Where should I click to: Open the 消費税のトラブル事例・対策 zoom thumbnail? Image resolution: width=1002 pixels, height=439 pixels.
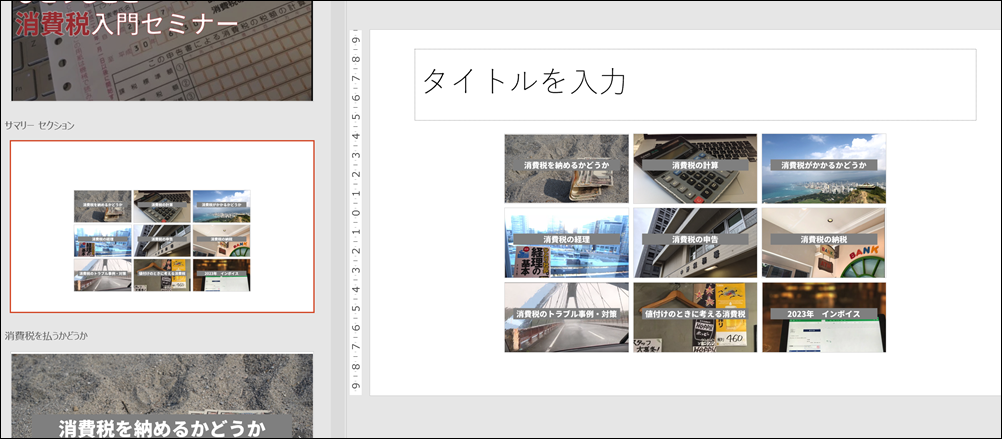click(x=566, y=318)
